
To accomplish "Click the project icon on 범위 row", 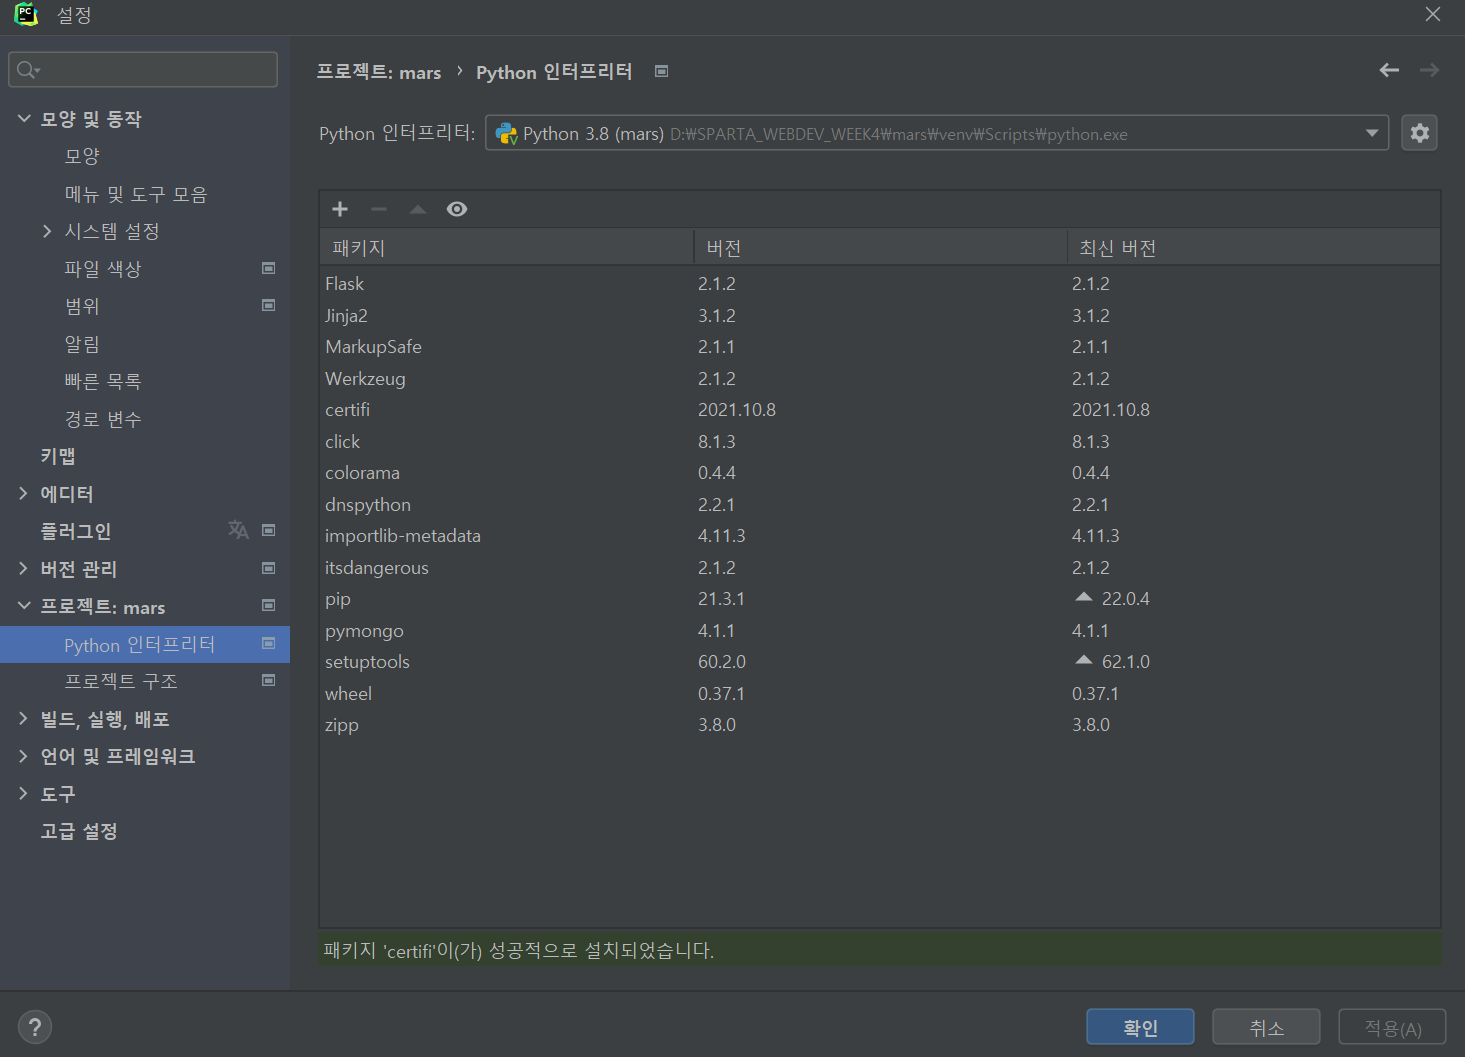I will (x=268, y=305).
